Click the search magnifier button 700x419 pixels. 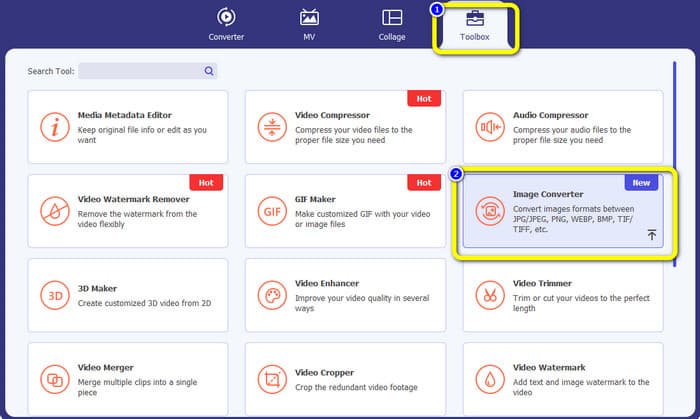pyautogui.click(x=209, y=71)
